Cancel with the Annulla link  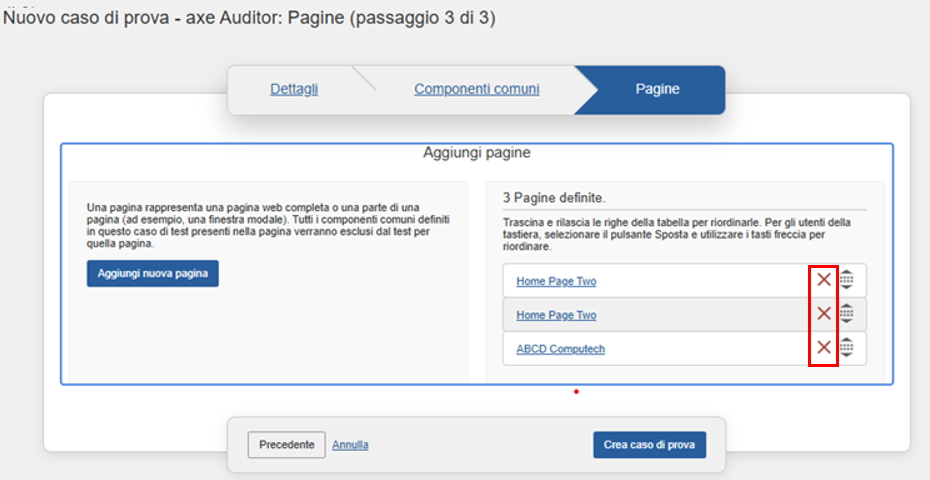(x=350, y=445)
